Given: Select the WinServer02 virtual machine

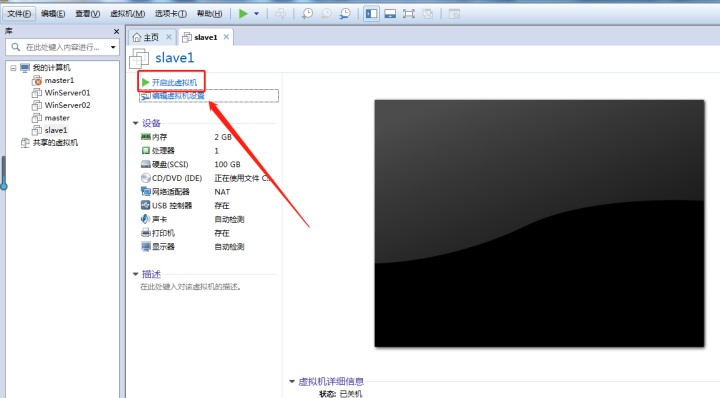Looking at the screenshot, I should 67,105.
